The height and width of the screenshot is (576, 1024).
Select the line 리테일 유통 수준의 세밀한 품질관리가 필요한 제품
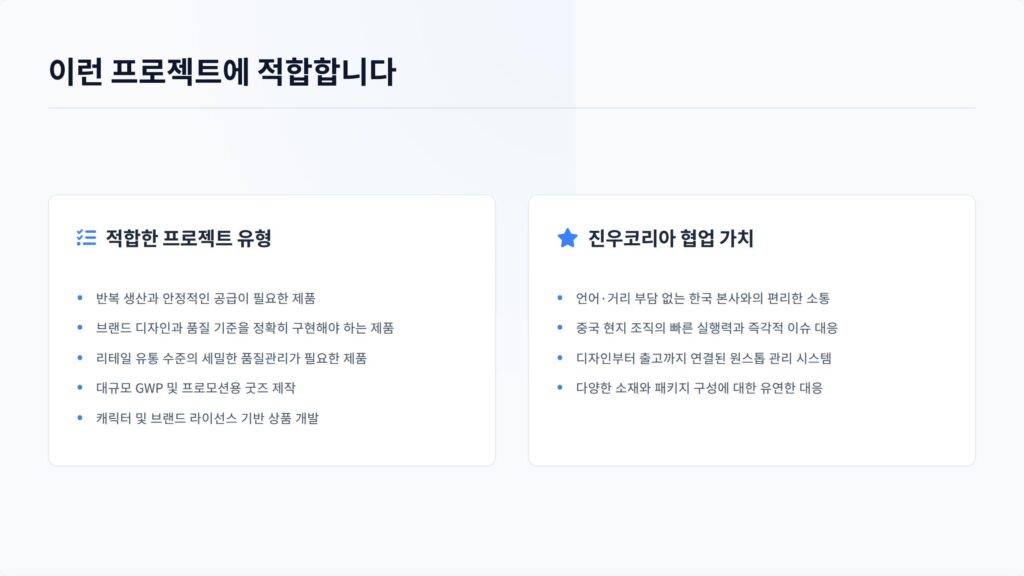231,358
